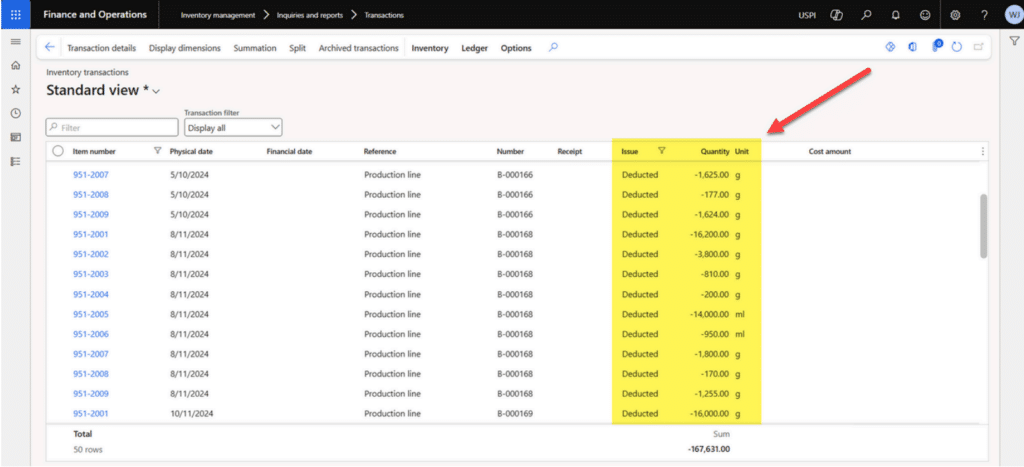Viewport: 1024px width, 467px height.
Task: Open item 951-2005 link
Action: pos(91,314)
